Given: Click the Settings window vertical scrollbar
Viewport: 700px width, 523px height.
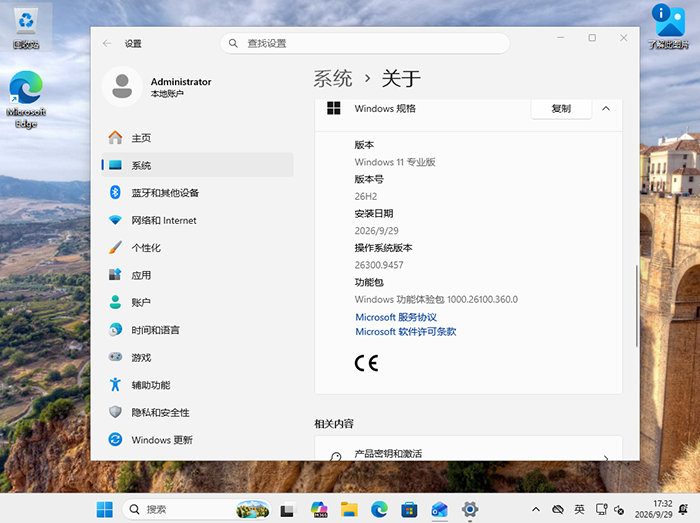Looking at the screenshot, I should pyautogui.click(x=637, y=306).
